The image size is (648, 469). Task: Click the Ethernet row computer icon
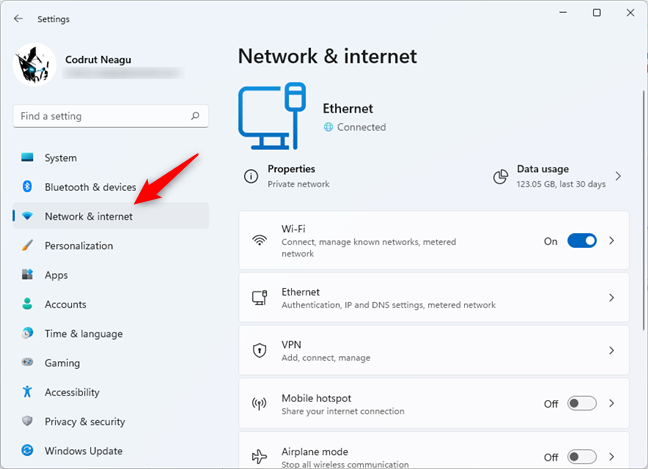click(x=260, y=298)
